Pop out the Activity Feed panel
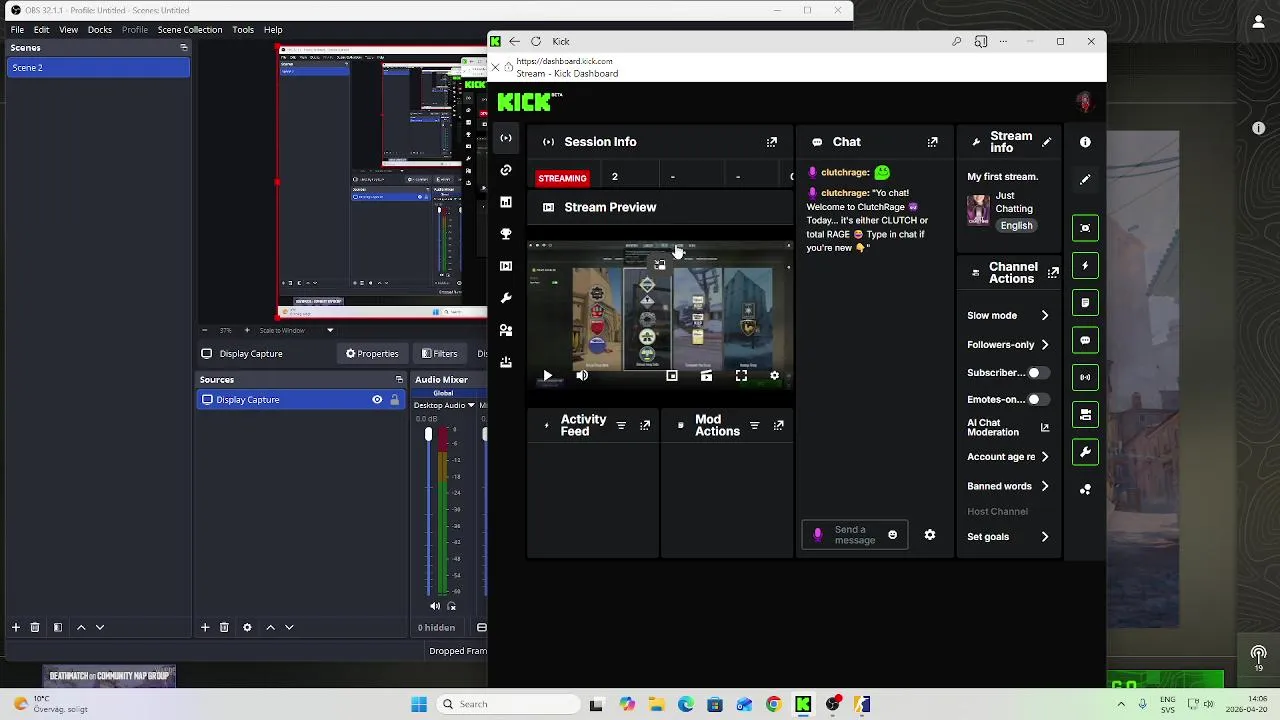 (645, 425)
